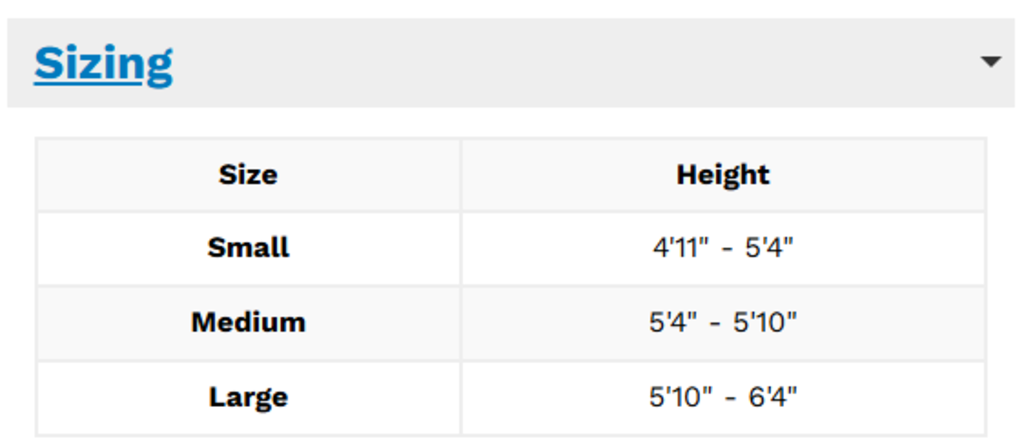Click the 5'4" minimum height for Medium
Screen dimensions: 1024x441
[x=671, y=322]
